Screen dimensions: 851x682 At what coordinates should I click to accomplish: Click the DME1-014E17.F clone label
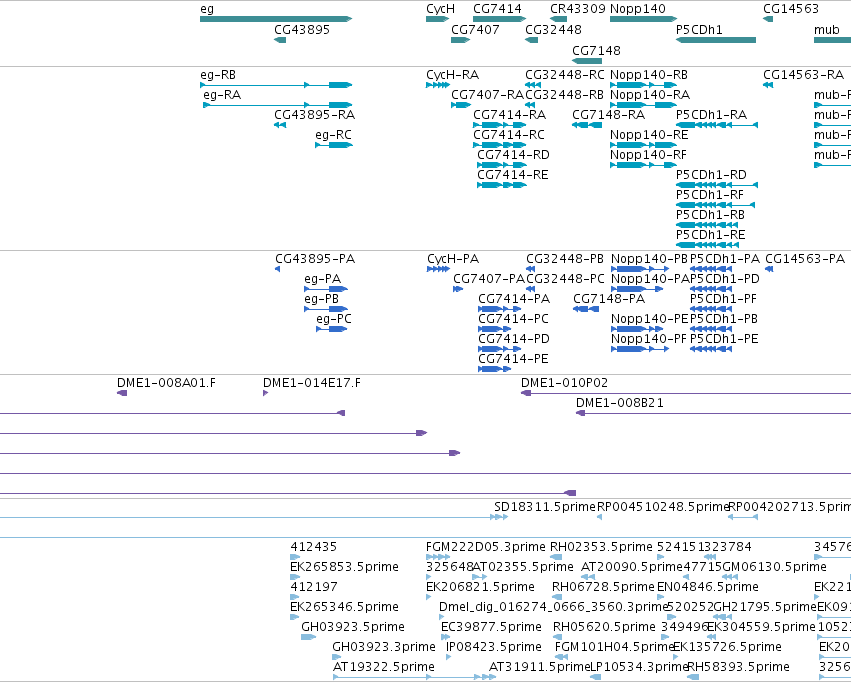(x=312, y=383)
